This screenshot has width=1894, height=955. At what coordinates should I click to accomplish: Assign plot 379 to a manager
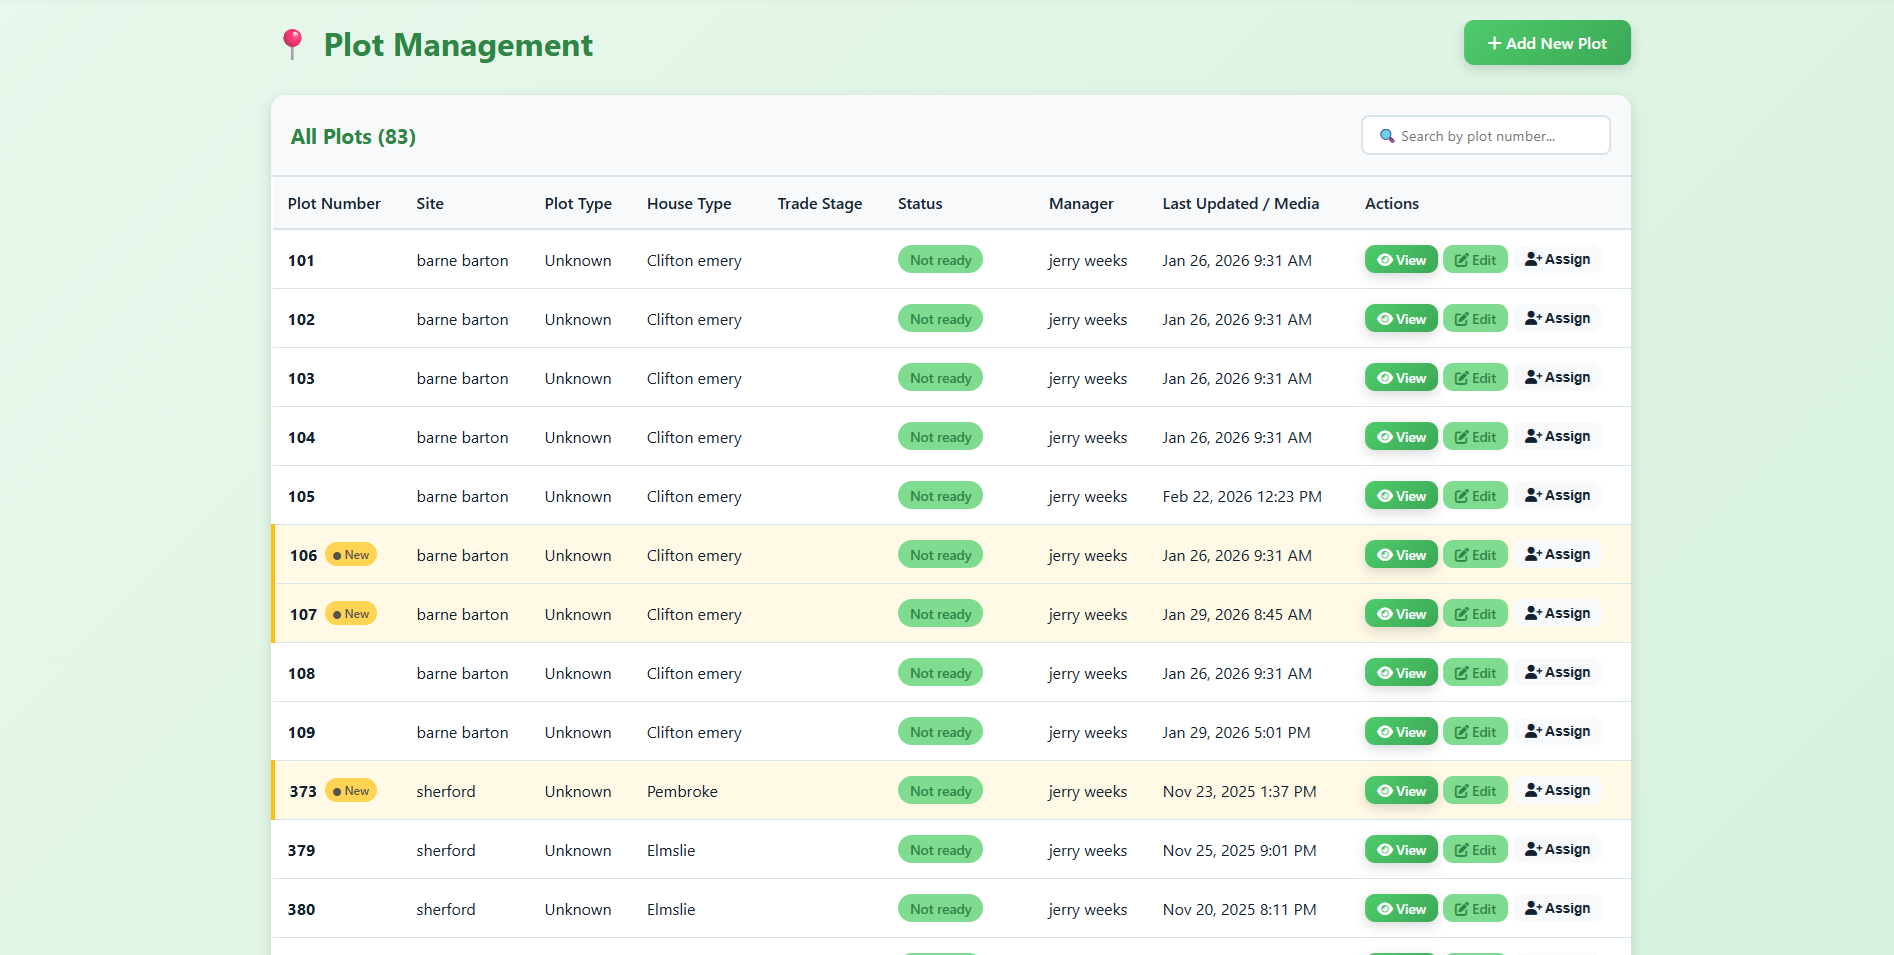(1556, 850)
